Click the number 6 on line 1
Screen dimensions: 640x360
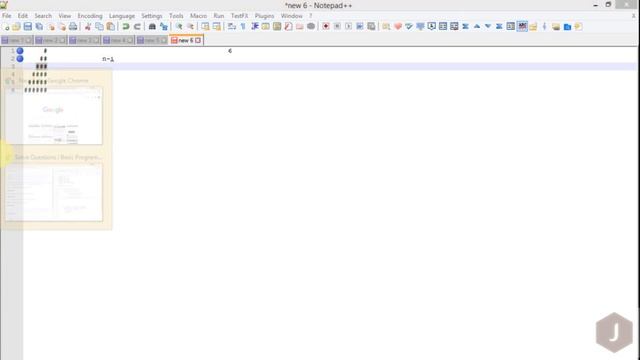[230, 51]
